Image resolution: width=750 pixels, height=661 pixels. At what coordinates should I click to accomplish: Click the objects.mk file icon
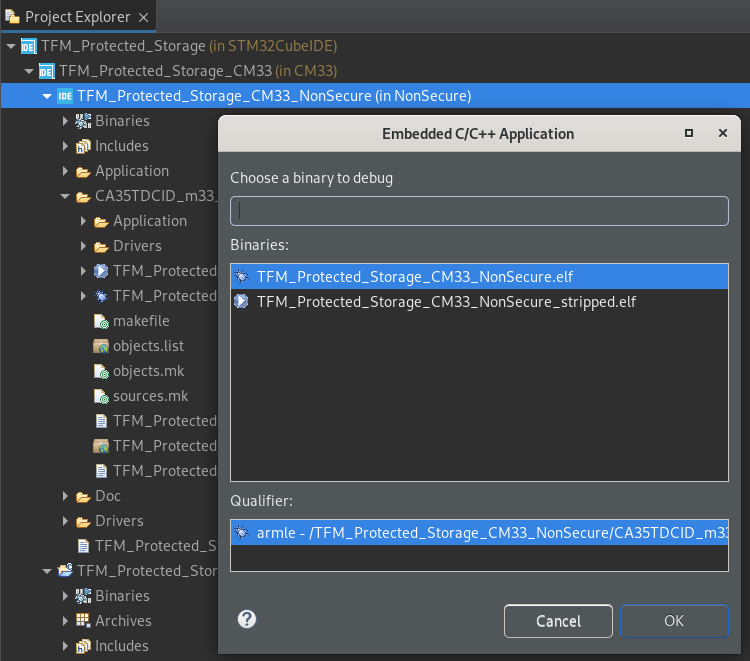coord(101,371)
